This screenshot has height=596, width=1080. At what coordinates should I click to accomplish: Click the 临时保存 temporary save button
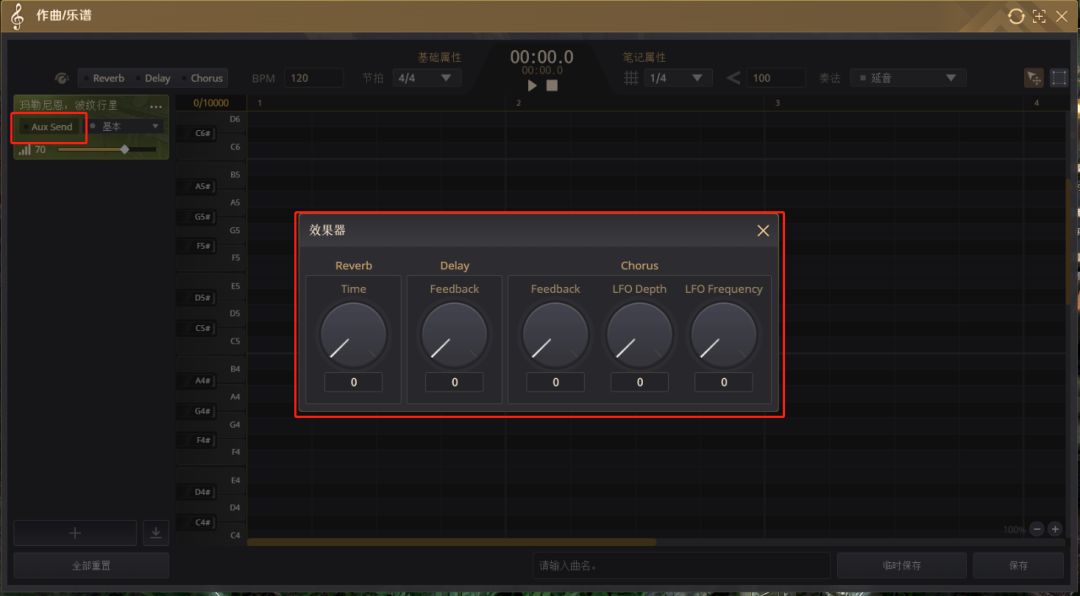(x=901, y=566)
